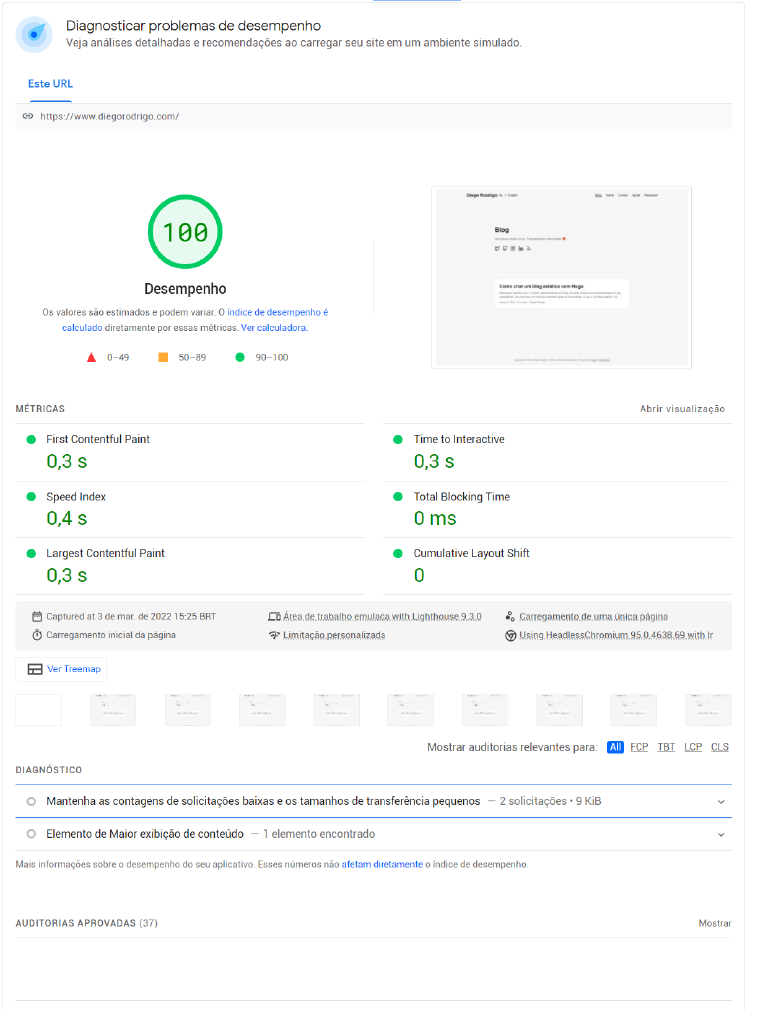The width and height of the screenshot is (768, 1010).
Task: Click the last filmstrip thumbnail
Action: pos(708,710)
